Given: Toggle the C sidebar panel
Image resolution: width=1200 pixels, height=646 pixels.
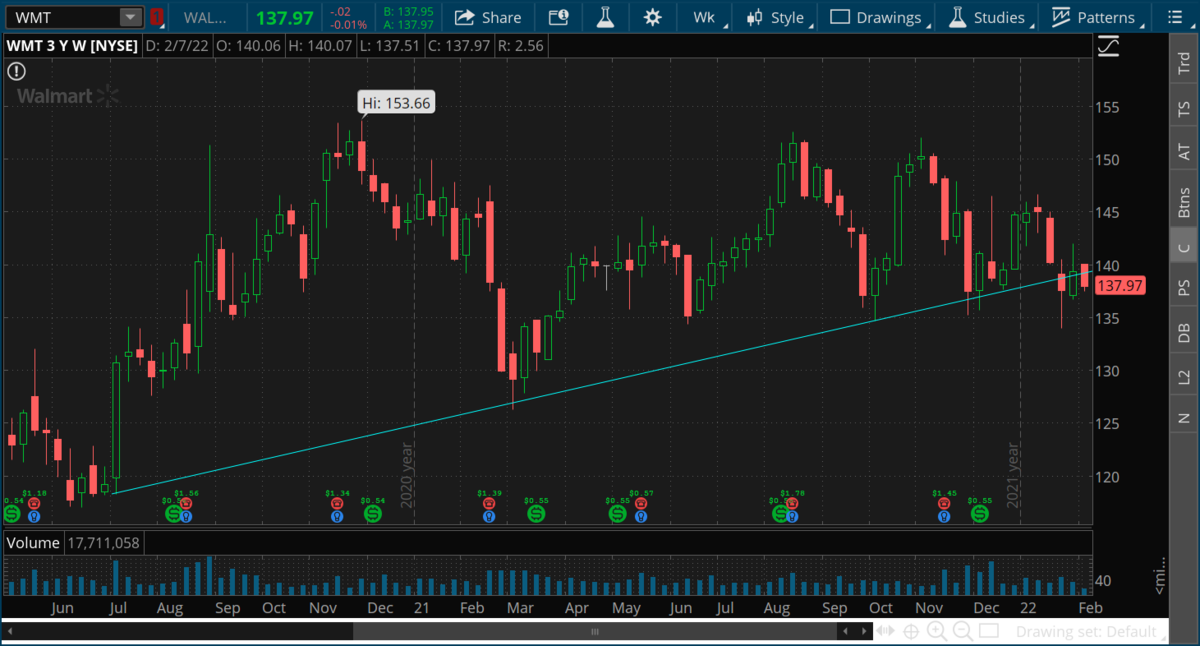Looking at the screenshot, I should pyautogui.click(x=1184, y=248).
